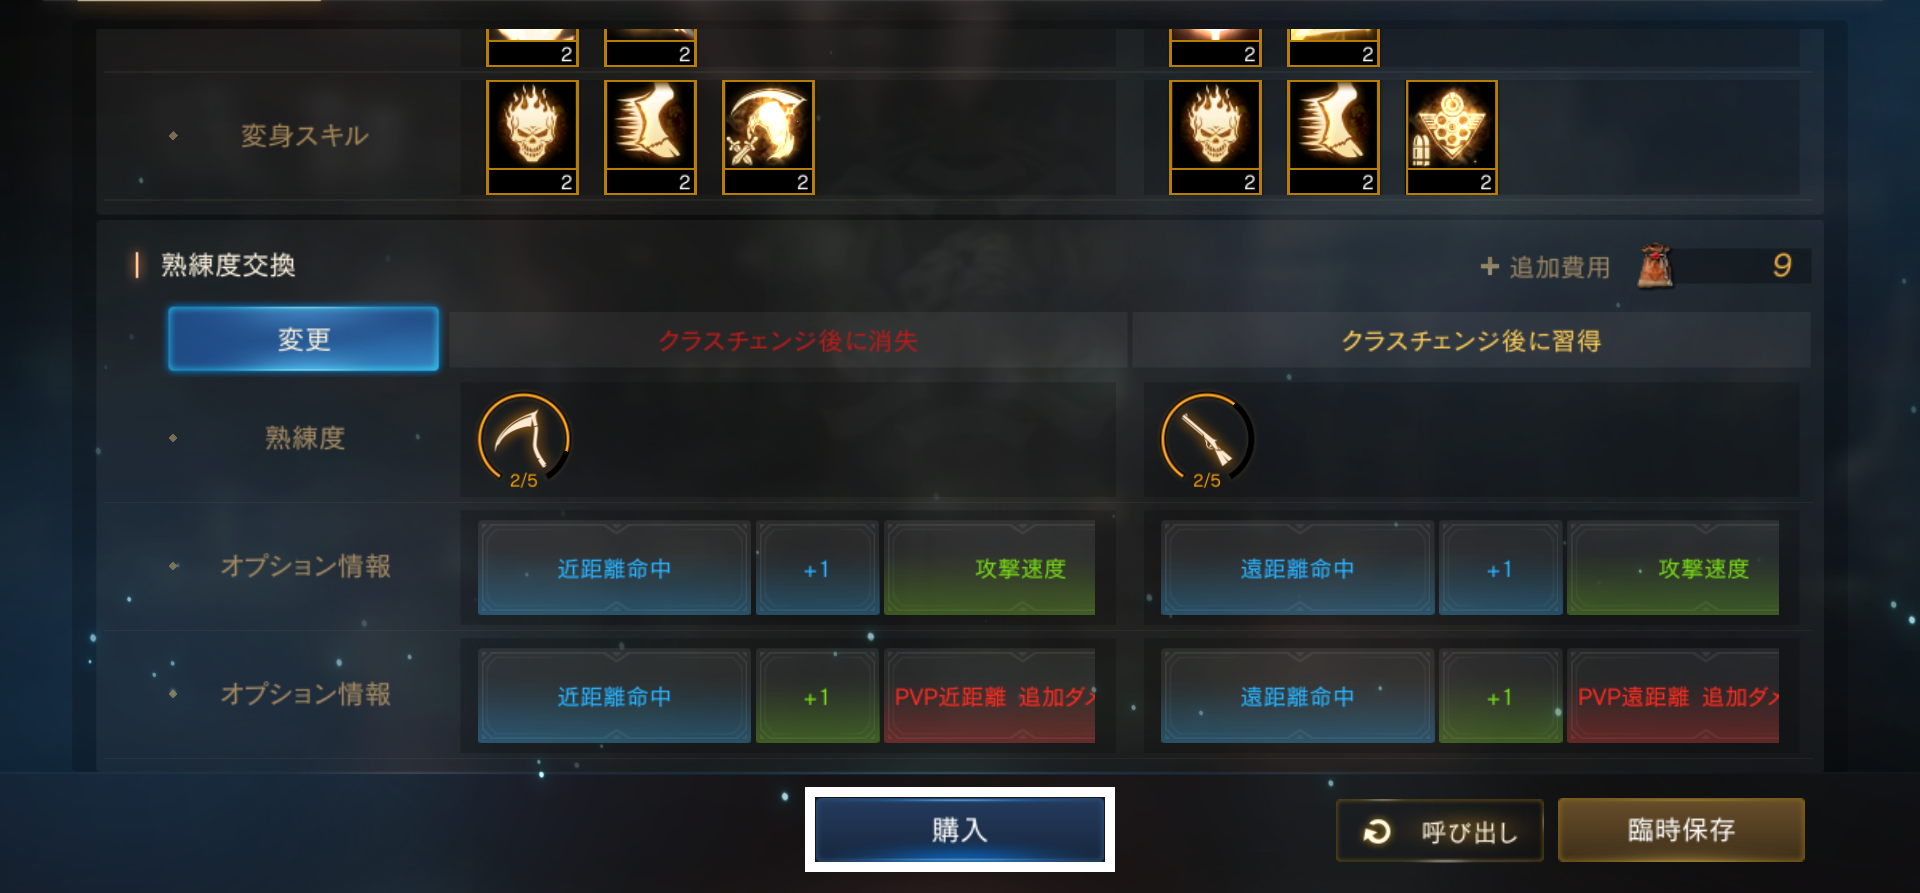
Task: Click the pouch icon next to 追加費用
Action: click(x=1655, y=266)
